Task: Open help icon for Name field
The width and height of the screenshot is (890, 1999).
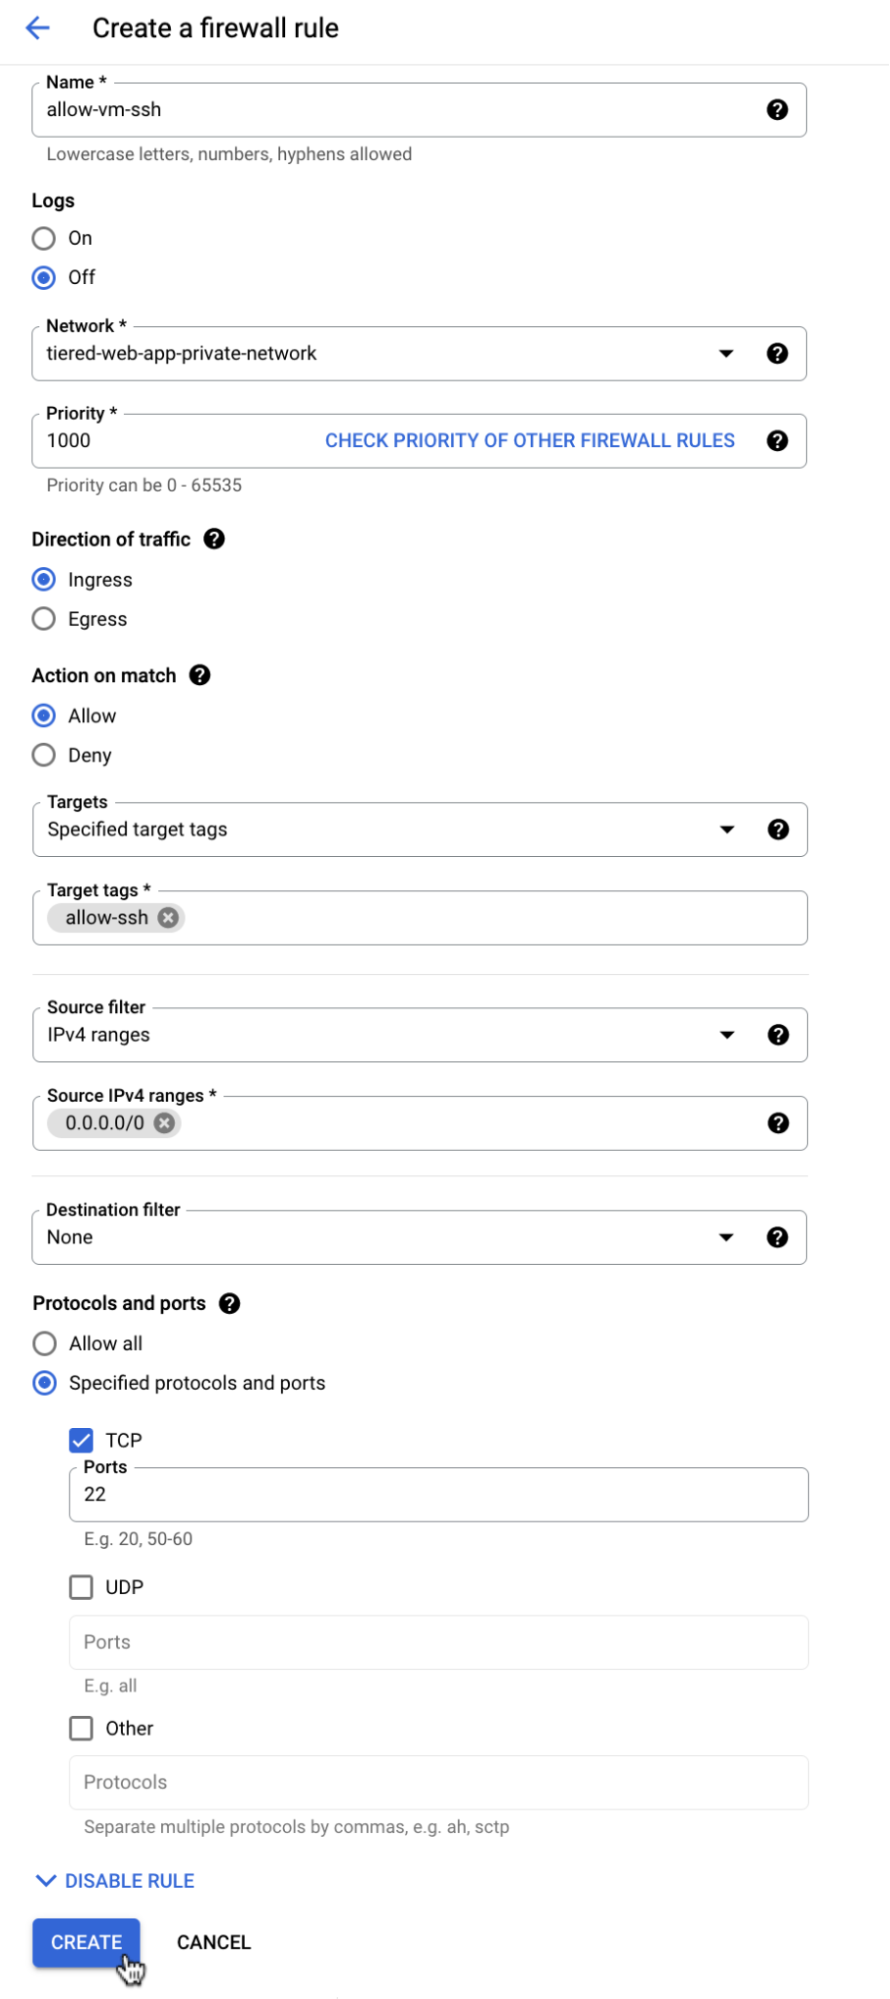Action: (x=777, y=110)
